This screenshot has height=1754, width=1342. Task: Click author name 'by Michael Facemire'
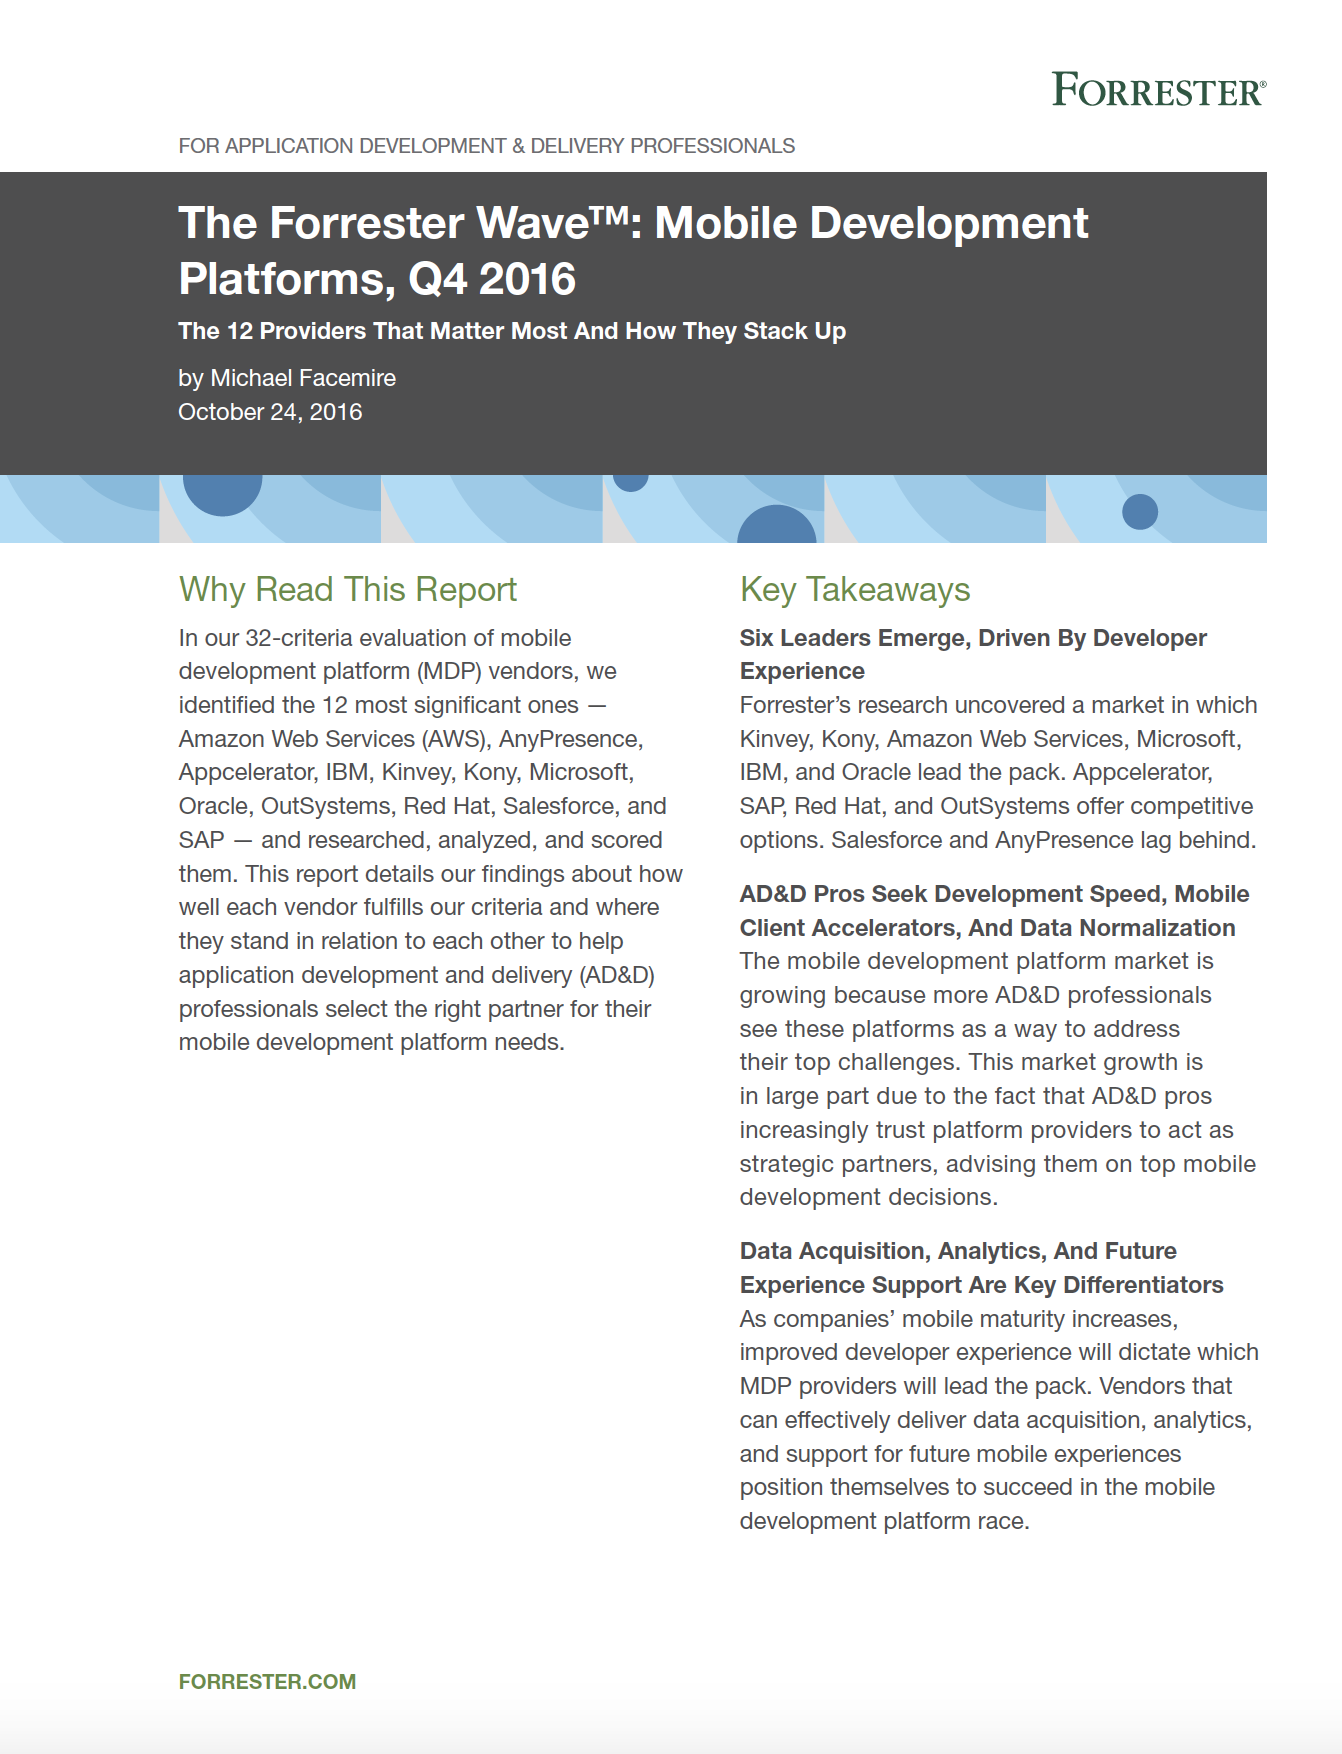point(287,378)
